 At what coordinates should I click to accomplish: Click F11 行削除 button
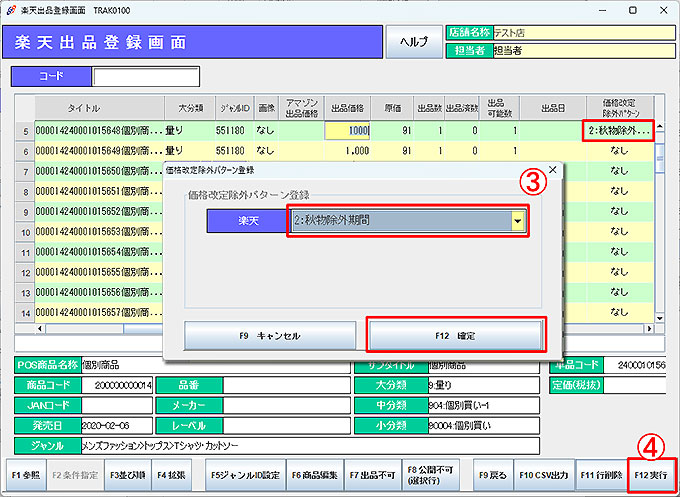(599, 473)
